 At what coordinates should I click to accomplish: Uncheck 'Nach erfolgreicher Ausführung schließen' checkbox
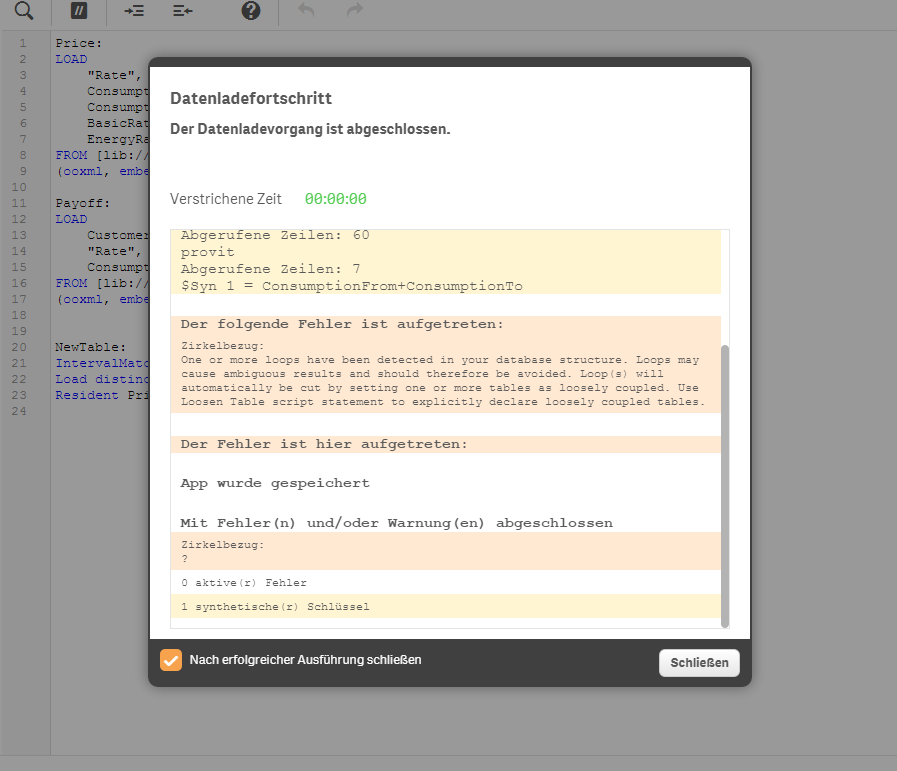171,659
